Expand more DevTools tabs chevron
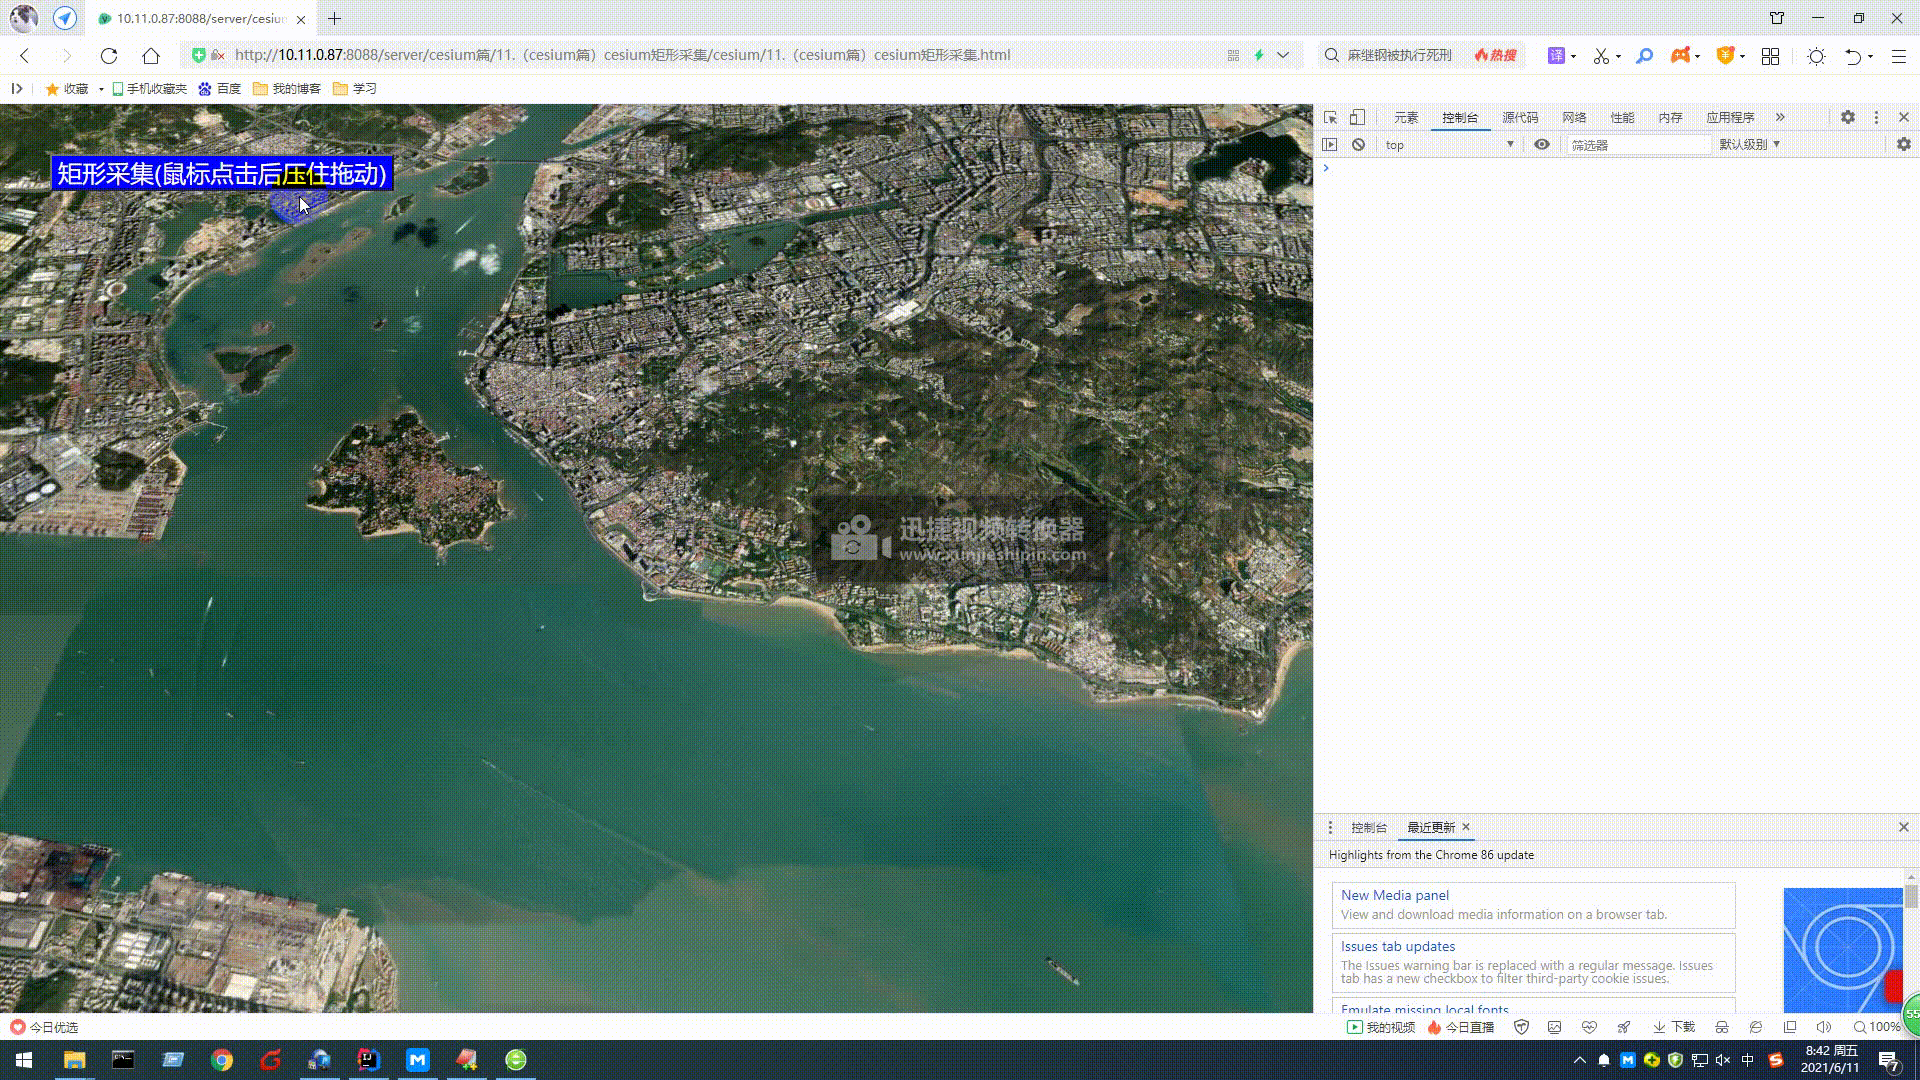Viewport: 1920px width, 1080px height. point(1780,117)
